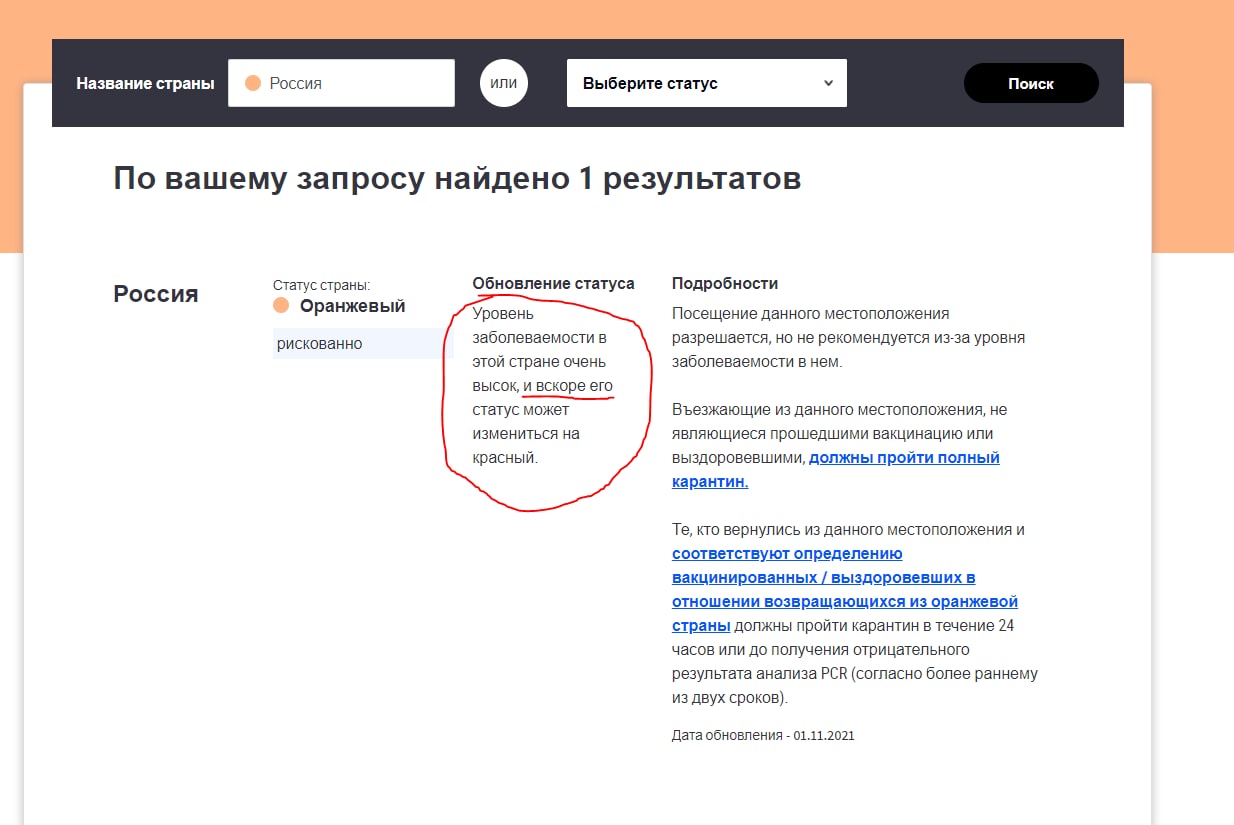Click the Название страны label
Viewport: 1234px width, 825px height.
tap(145, 83)
